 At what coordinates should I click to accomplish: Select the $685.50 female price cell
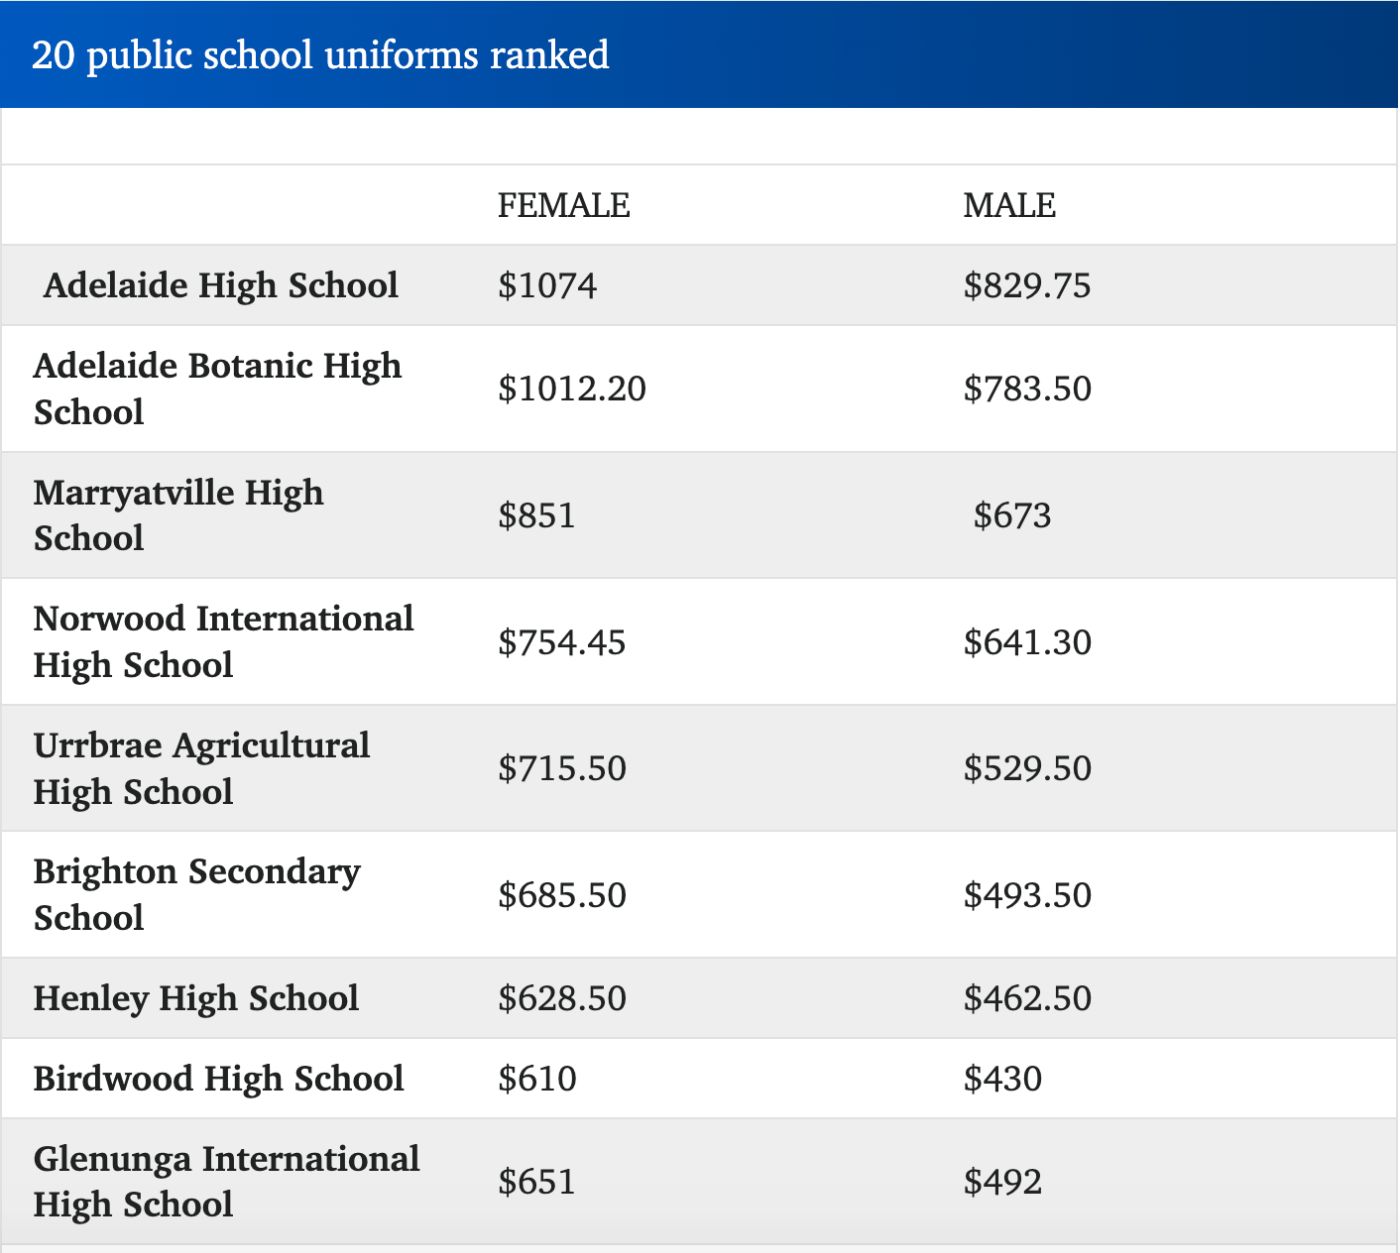562,895
